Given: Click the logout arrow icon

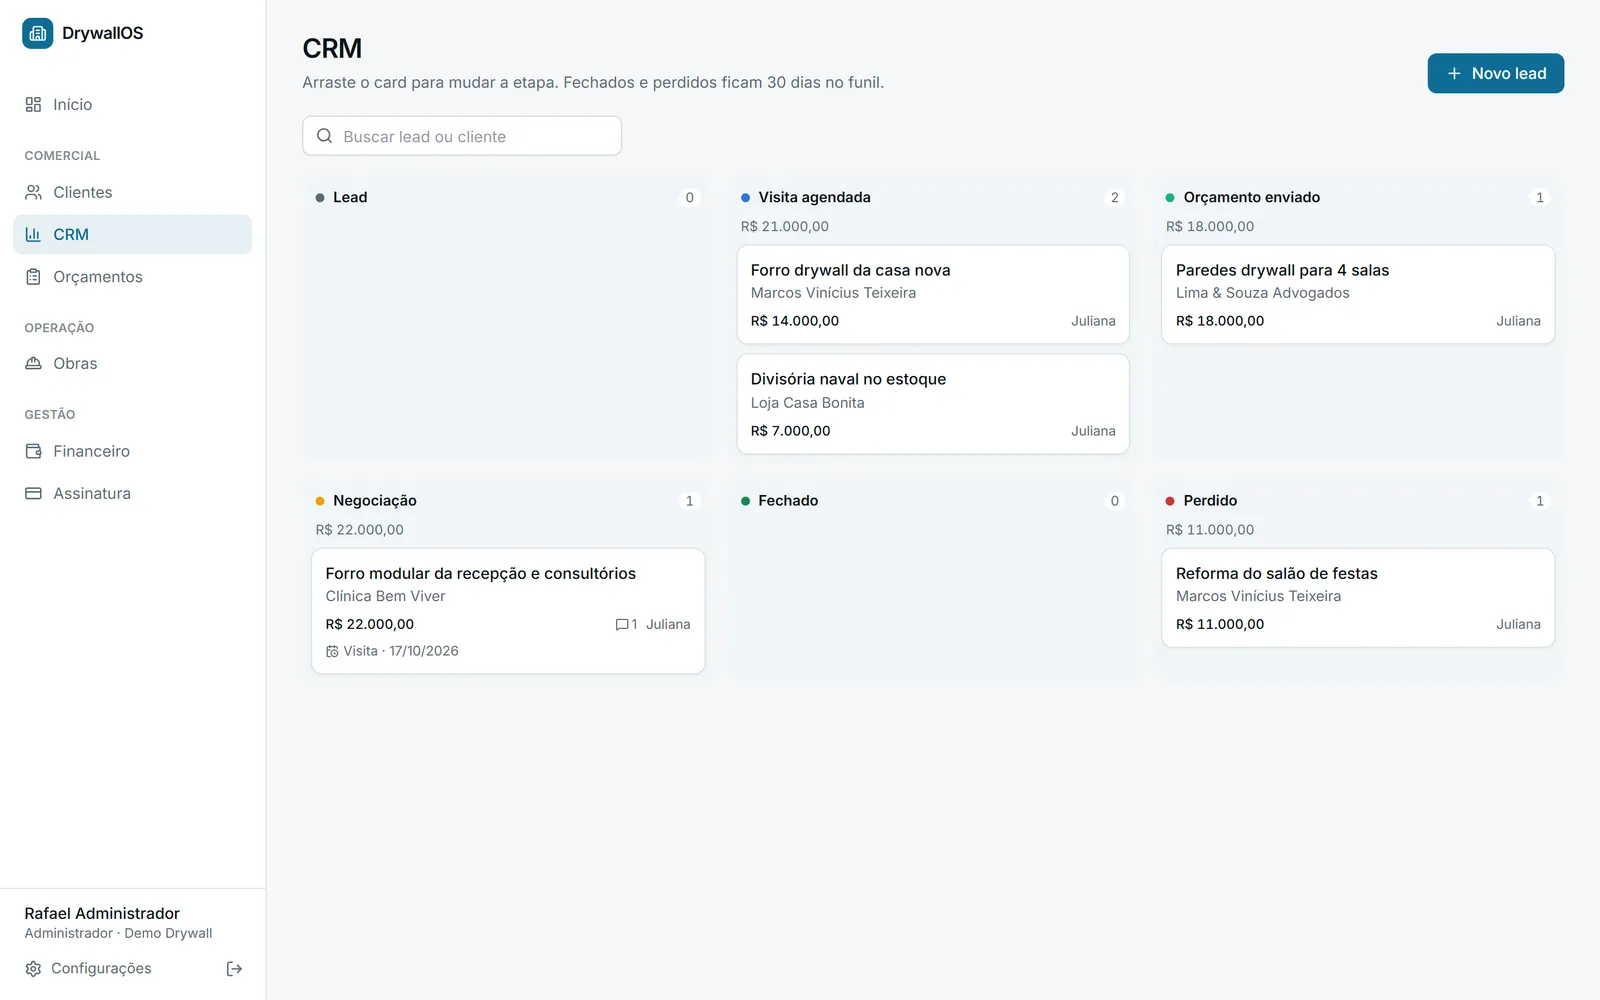Looking at the screenshot, I should (234, 969).
